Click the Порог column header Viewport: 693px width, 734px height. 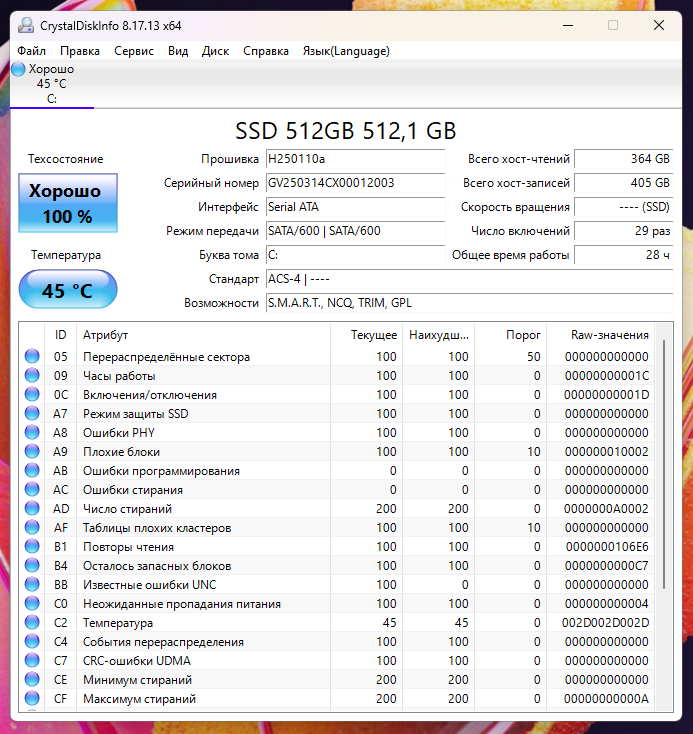(510, 335)
